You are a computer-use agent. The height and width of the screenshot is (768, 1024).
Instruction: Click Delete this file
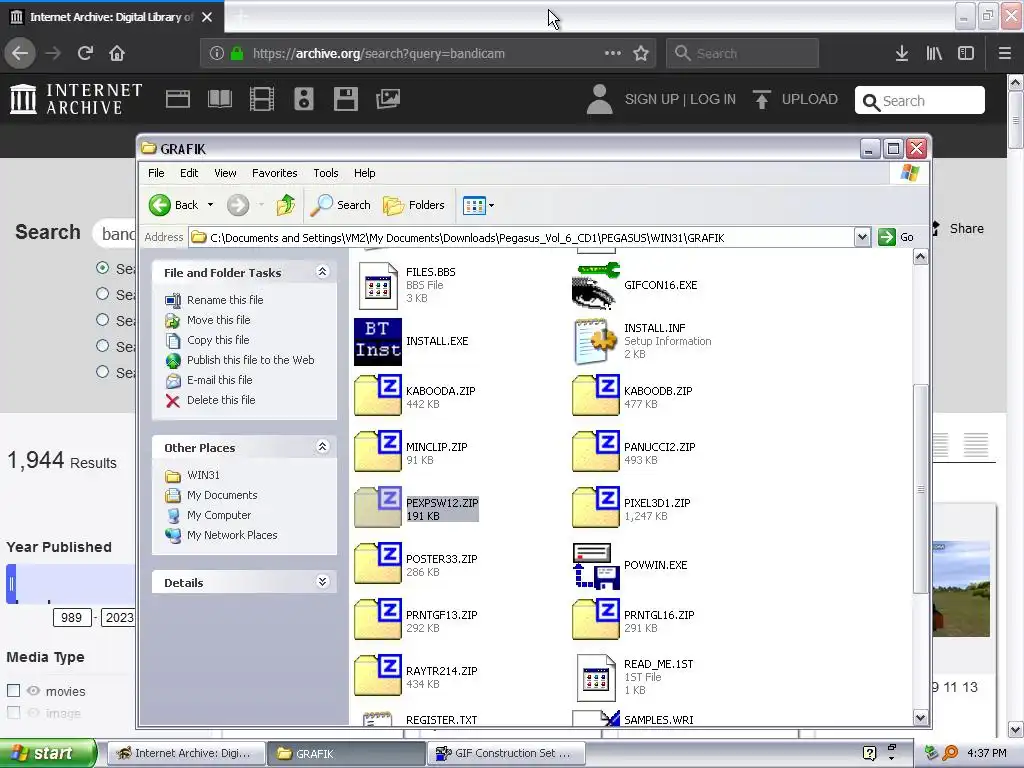coord(221,400)
